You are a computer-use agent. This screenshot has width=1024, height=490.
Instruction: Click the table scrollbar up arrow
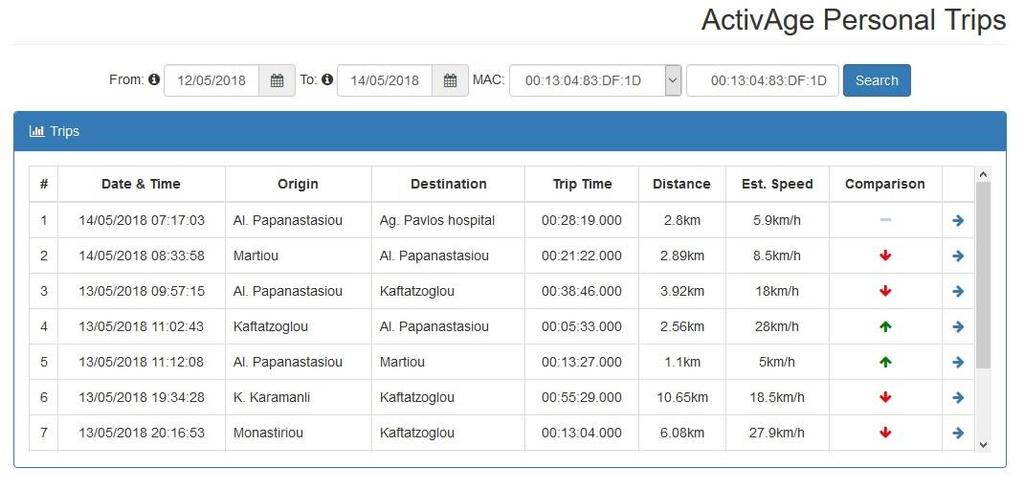coord(983,174)
